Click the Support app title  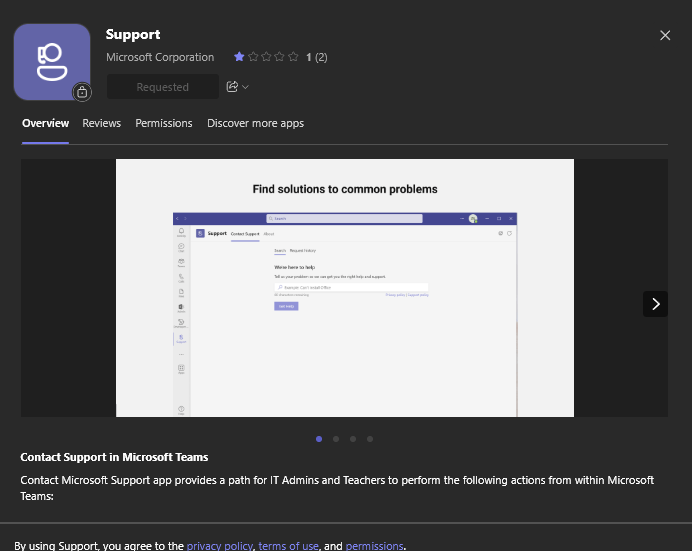click(133, 34)
